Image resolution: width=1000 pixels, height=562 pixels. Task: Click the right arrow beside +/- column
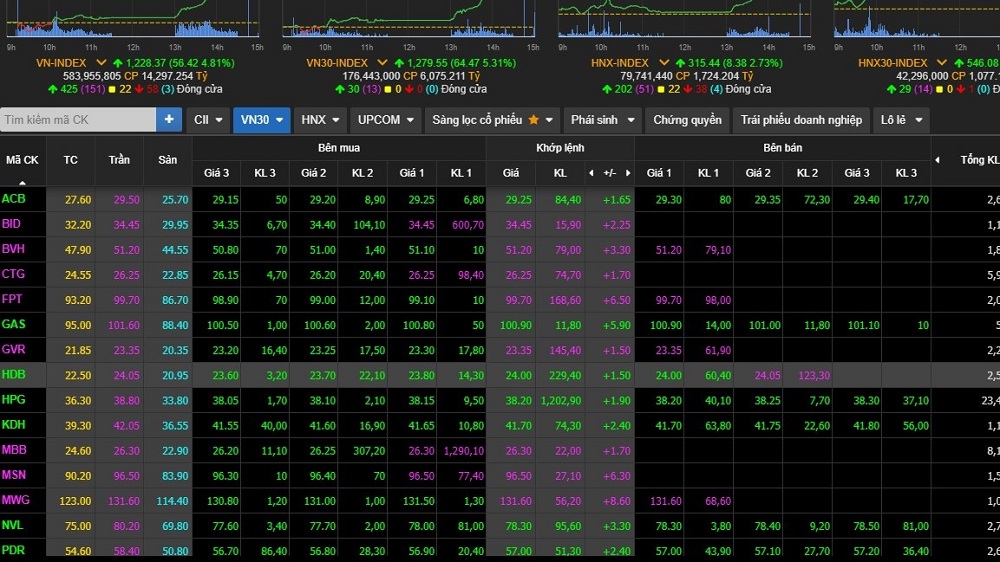click(x=628, y=173)
